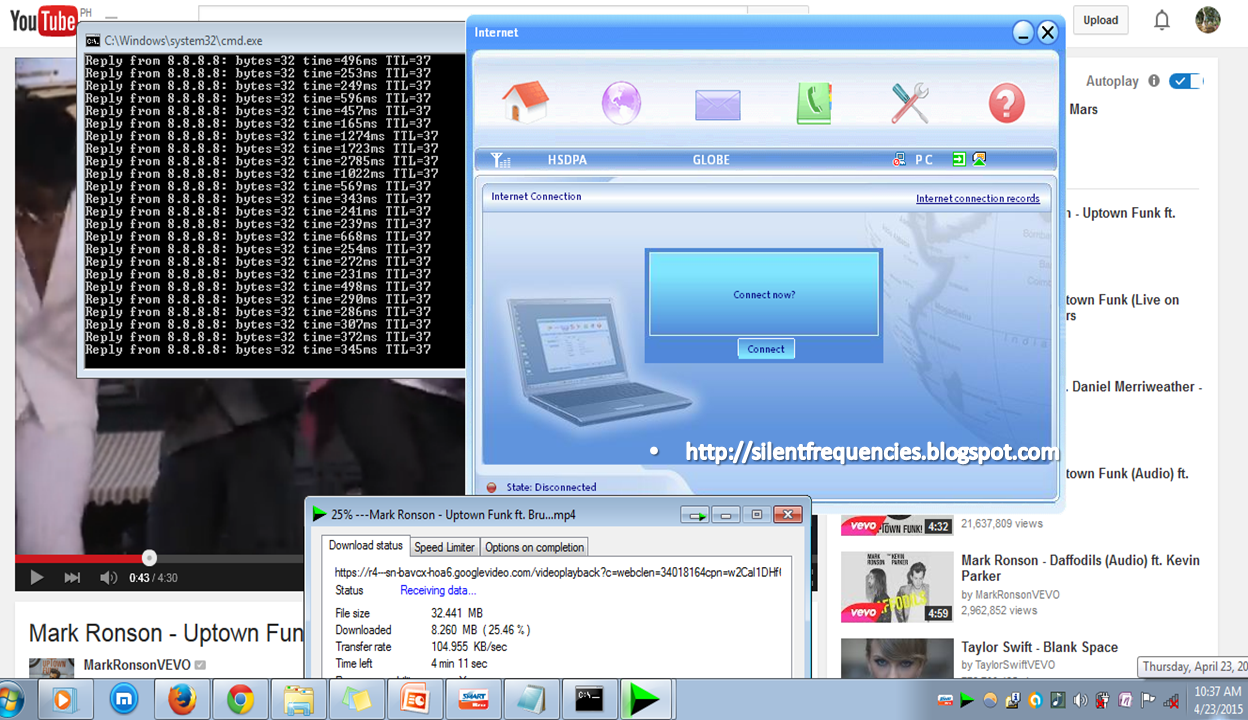Click the picture icon in dialer status bar
The height and width of the screenshot is (720, 1248).
click(979, 159)
